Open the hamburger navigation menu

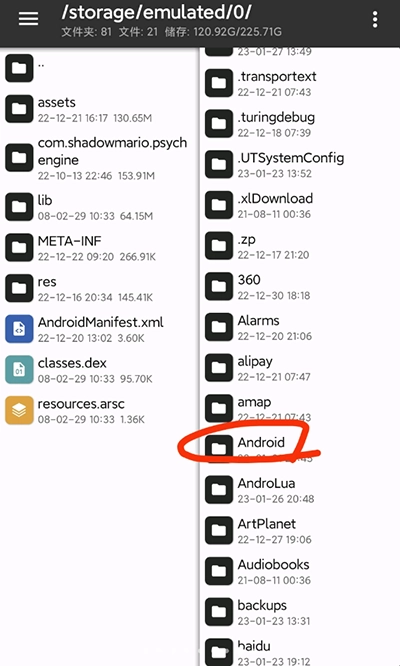(28, 19)
